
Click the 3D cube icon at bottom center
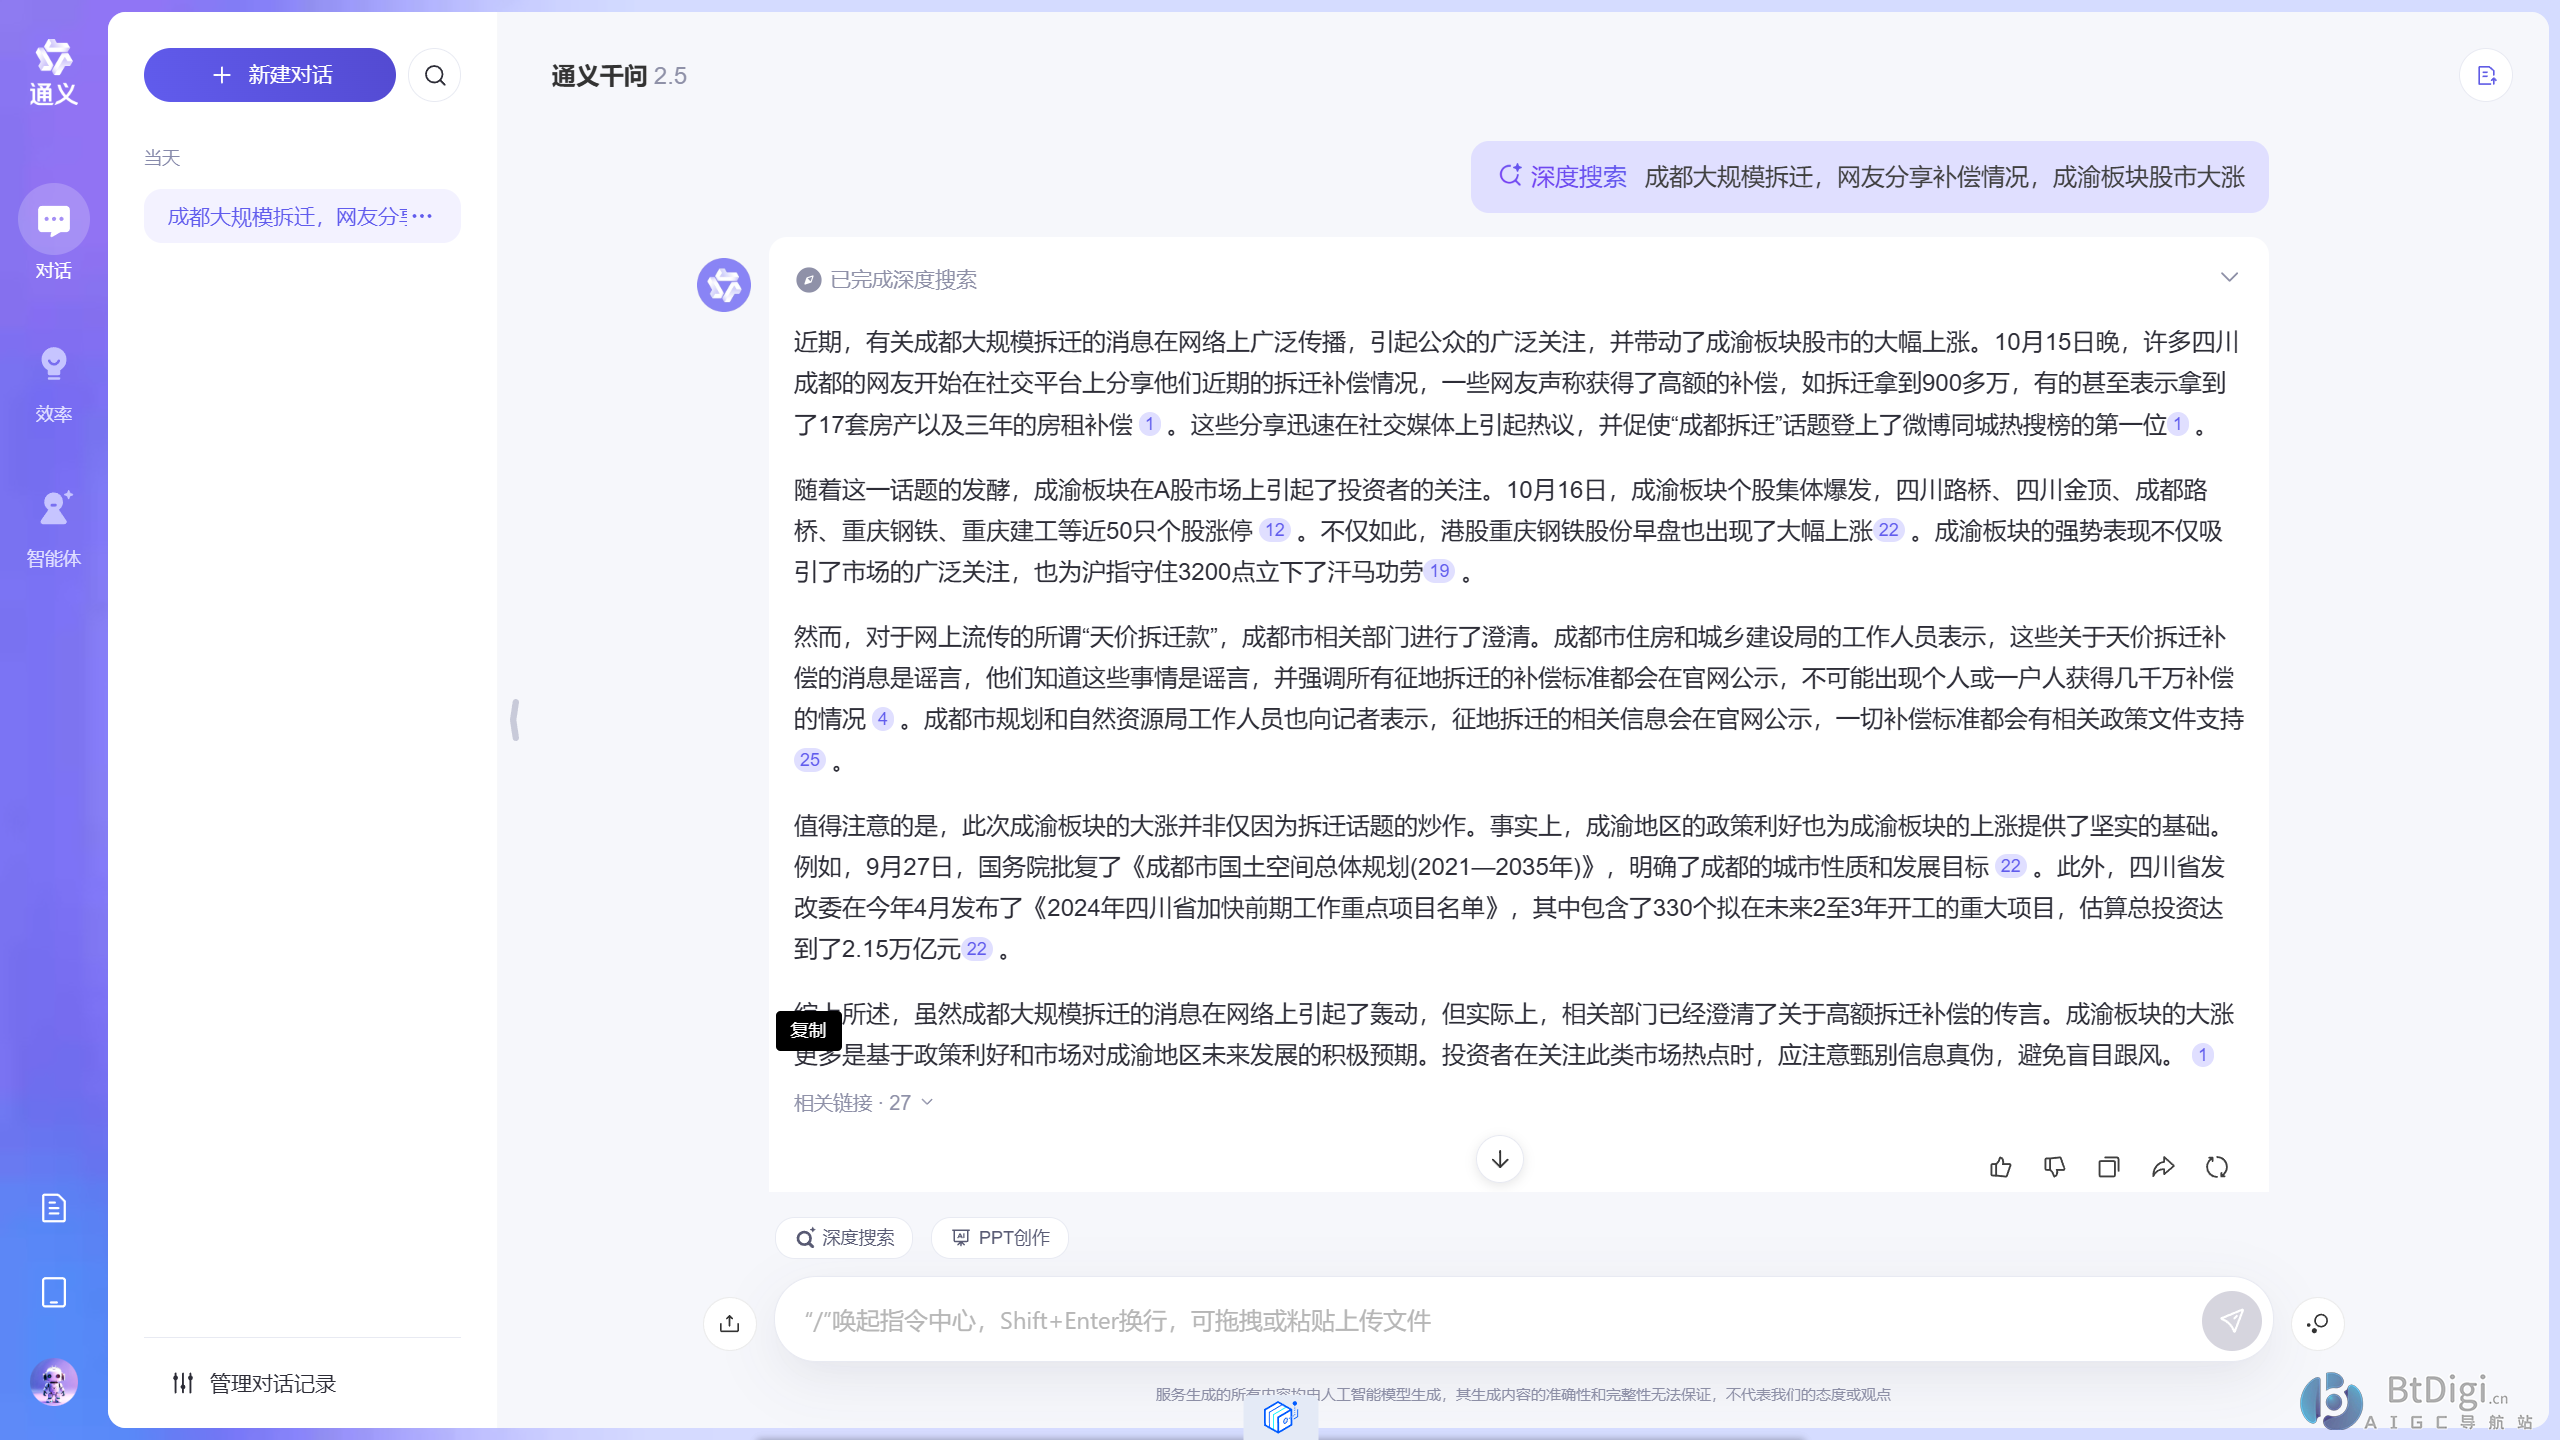pyautogui.click(x=1281, y=1416)
